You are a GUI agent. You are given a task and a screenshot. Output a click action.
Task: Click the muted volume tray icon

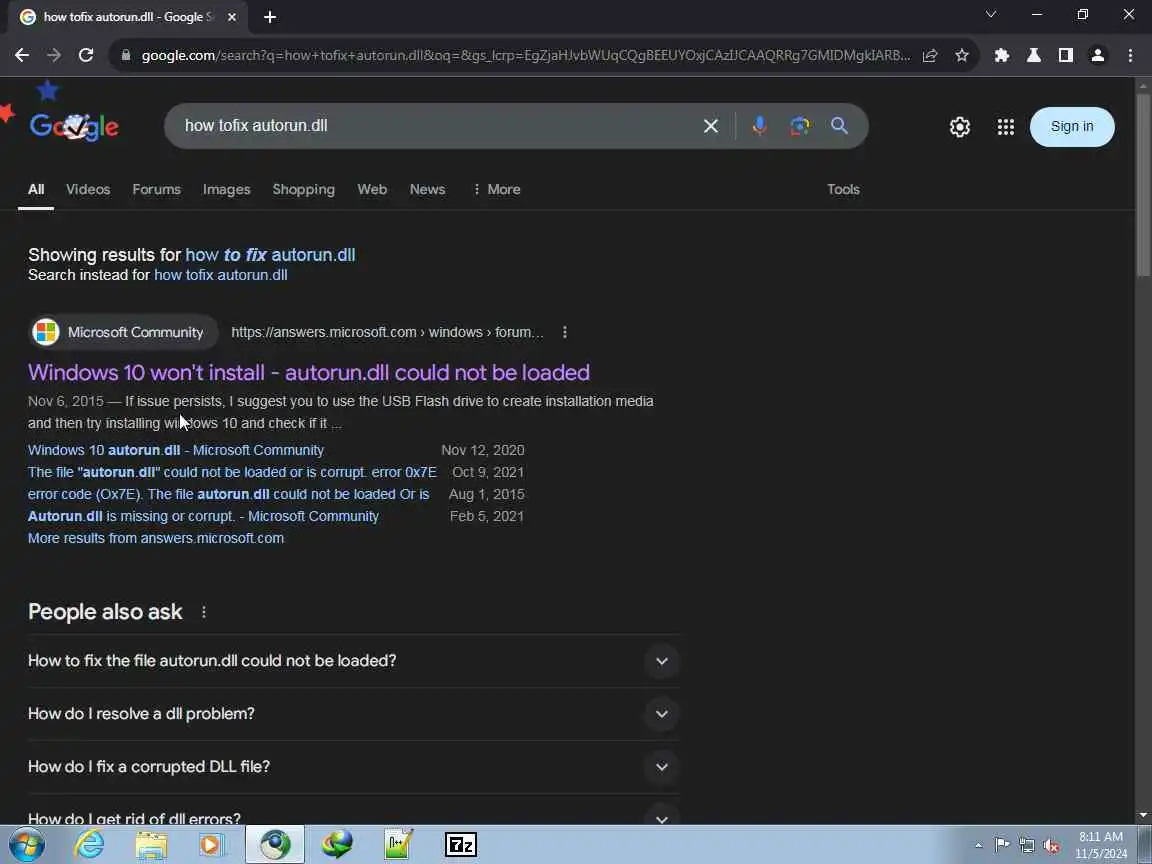[1051, 846]
